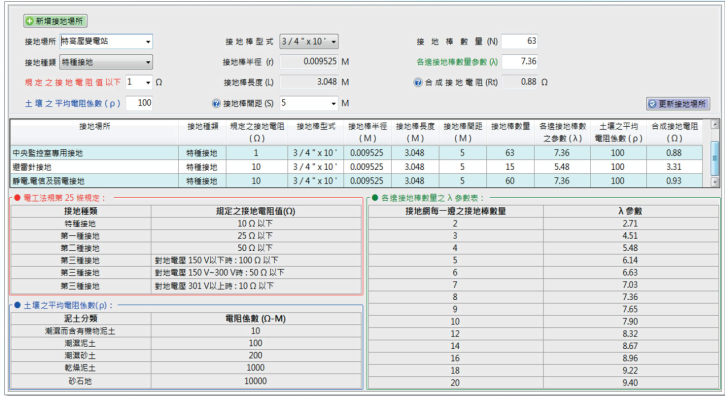Click the help icon beside 接地棒間距 (S)
Image resolution: width=725 pixels, height=396 pixels.
tap(216, 103)
